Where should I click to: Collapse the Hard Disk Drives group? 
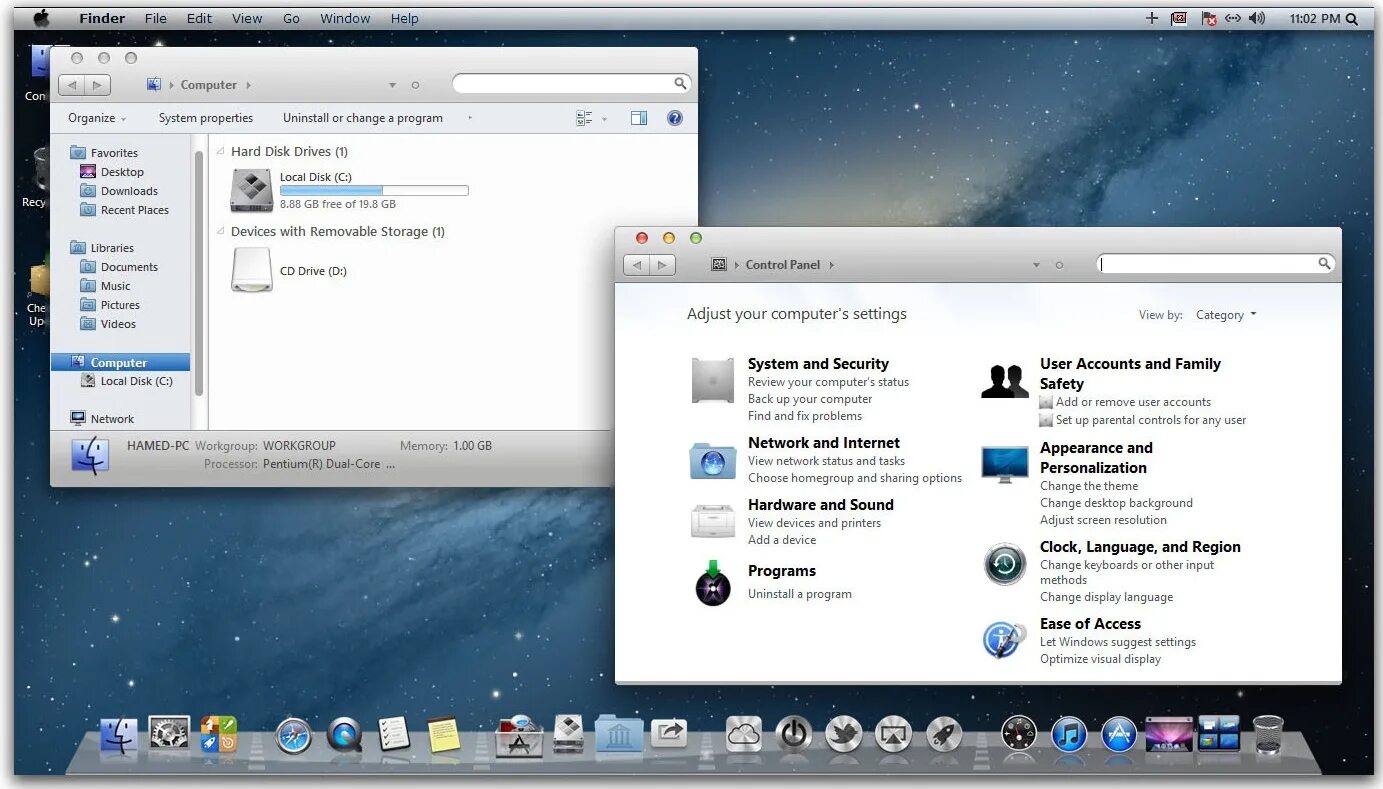[x=221, y=152]
